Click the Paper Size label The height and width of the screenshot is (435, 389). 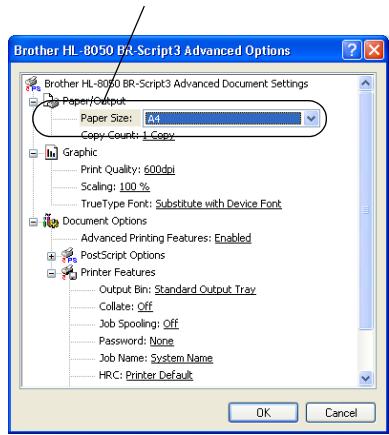[x=106, y=118]
